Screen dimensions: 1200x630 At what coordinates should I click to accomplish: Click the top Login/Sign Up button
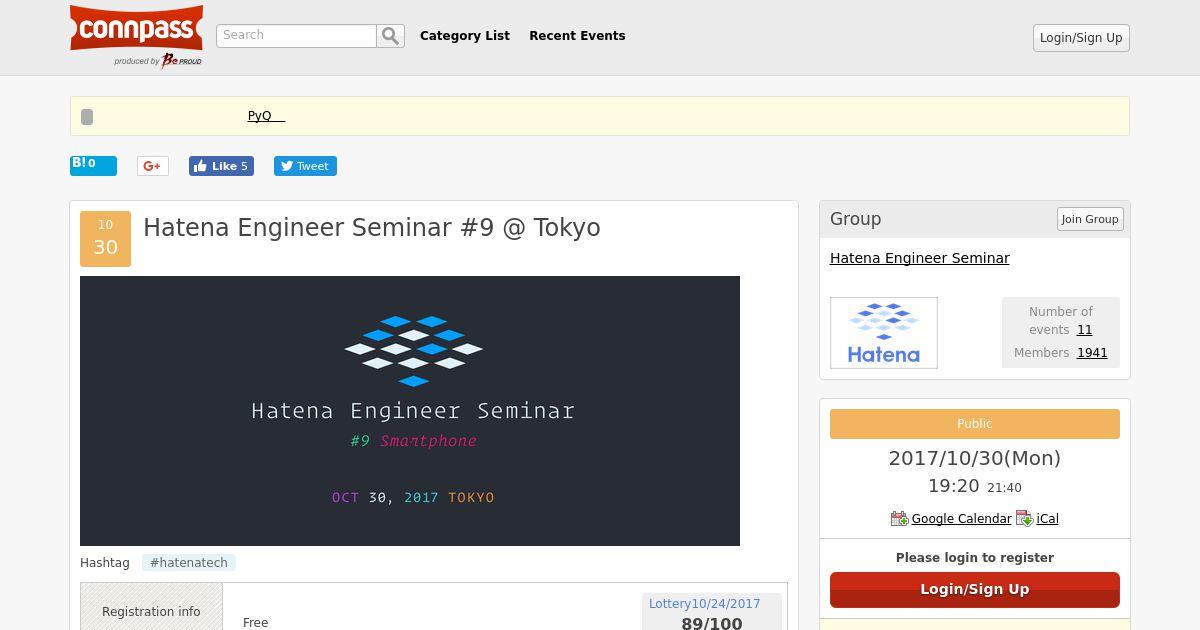coord(1081,38)
